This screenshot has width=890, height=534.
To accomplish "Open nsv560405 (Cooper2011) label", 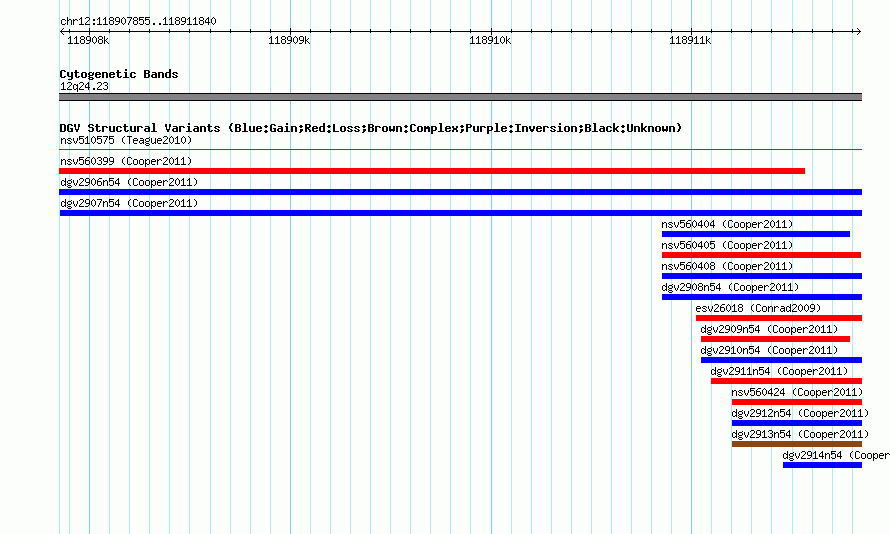I will pos(727,245).
